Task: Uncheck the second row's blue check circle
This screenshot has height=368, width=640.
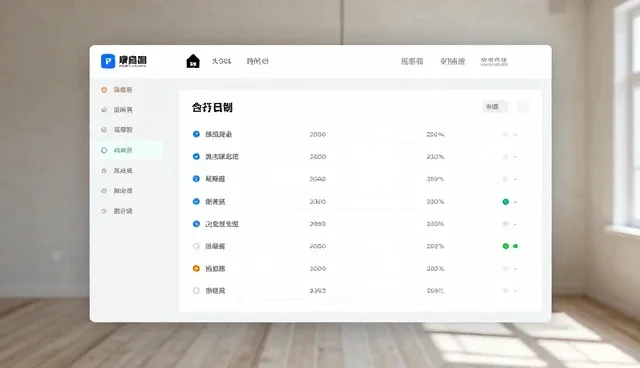Action: [196, 156]
